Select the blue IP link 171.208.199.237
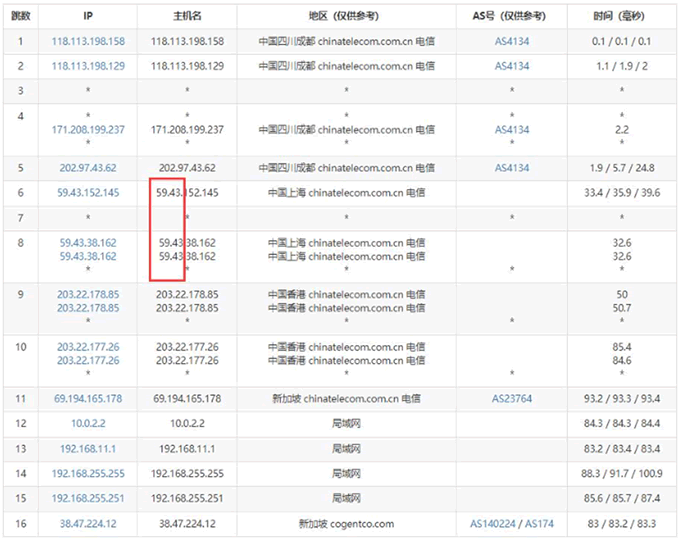 (x=88, y=130)
